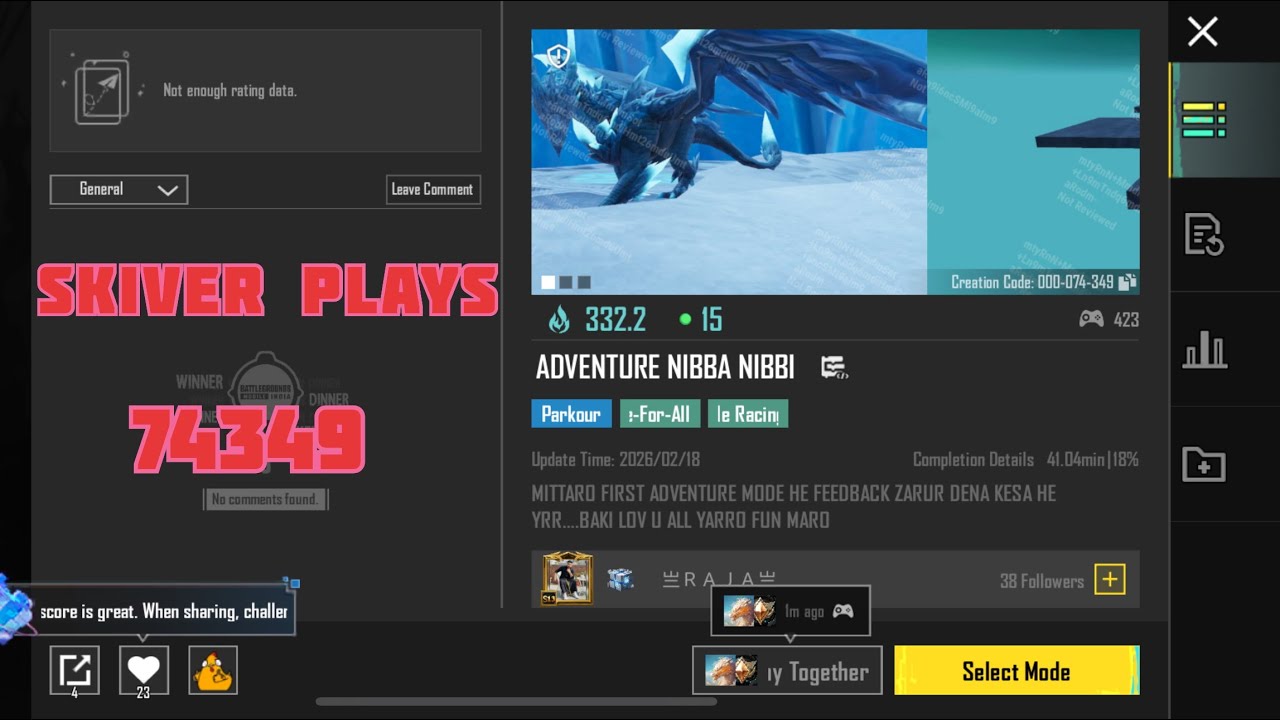Click the gamepad play count icon
The image size is (1280, 720).
1091,319
